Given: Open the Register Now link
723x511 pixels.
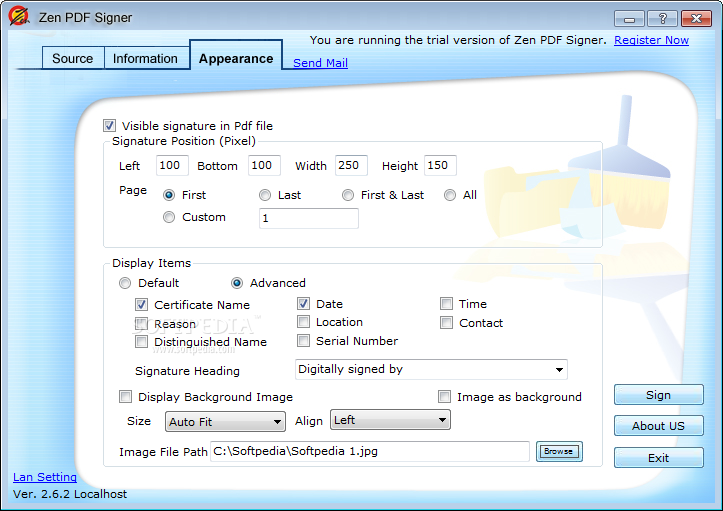Looking at the screenshot, I should [651, 40].
